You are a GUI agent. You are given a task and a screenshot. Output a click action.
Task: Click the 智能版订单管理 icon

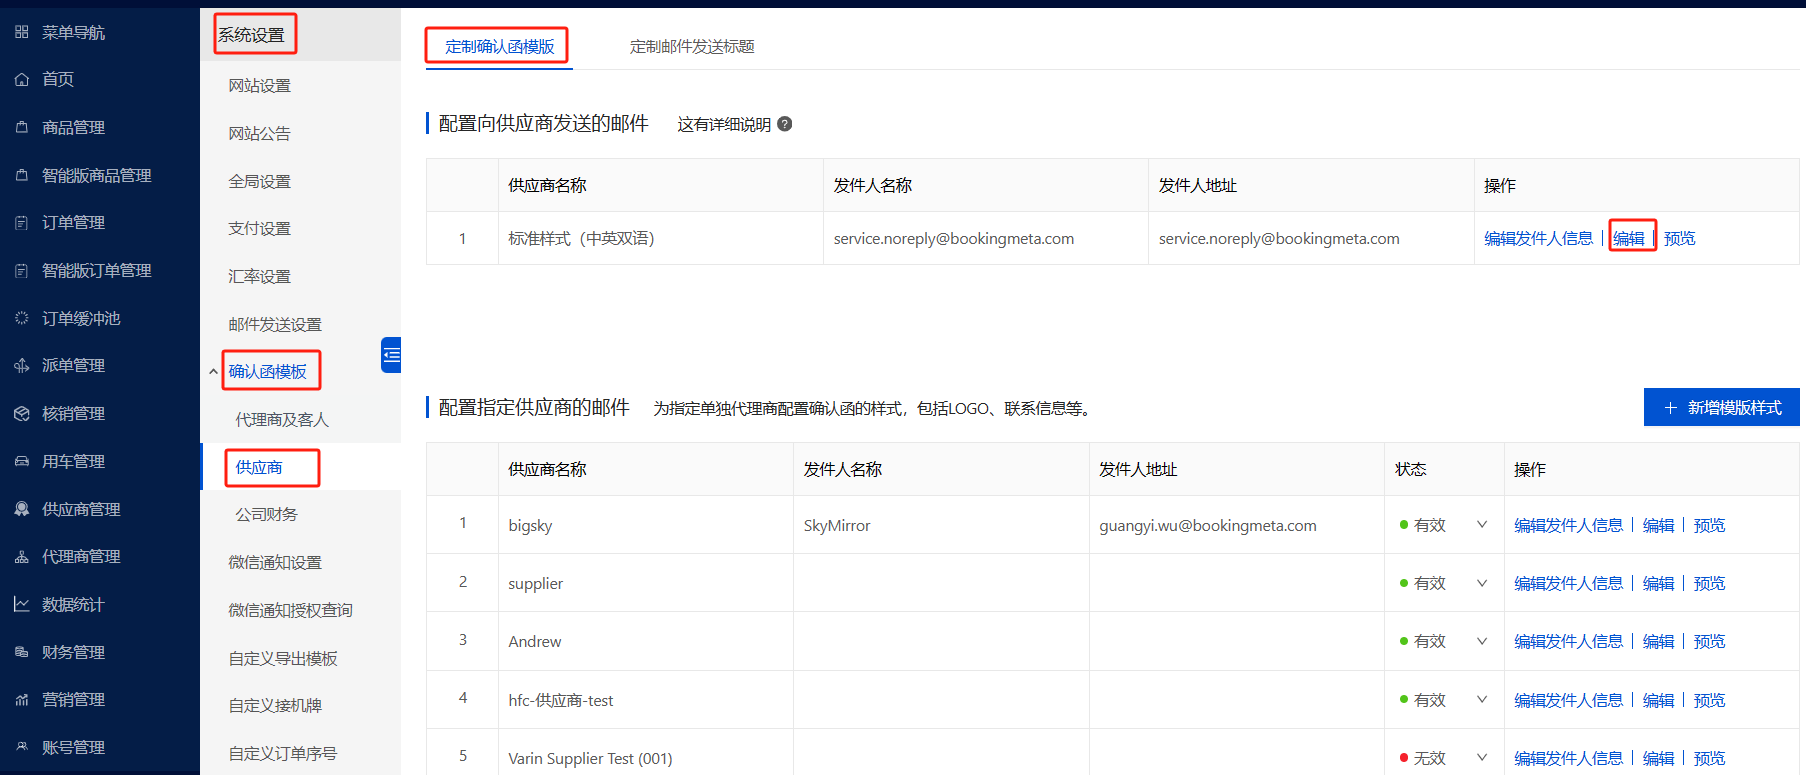(22, 270)
